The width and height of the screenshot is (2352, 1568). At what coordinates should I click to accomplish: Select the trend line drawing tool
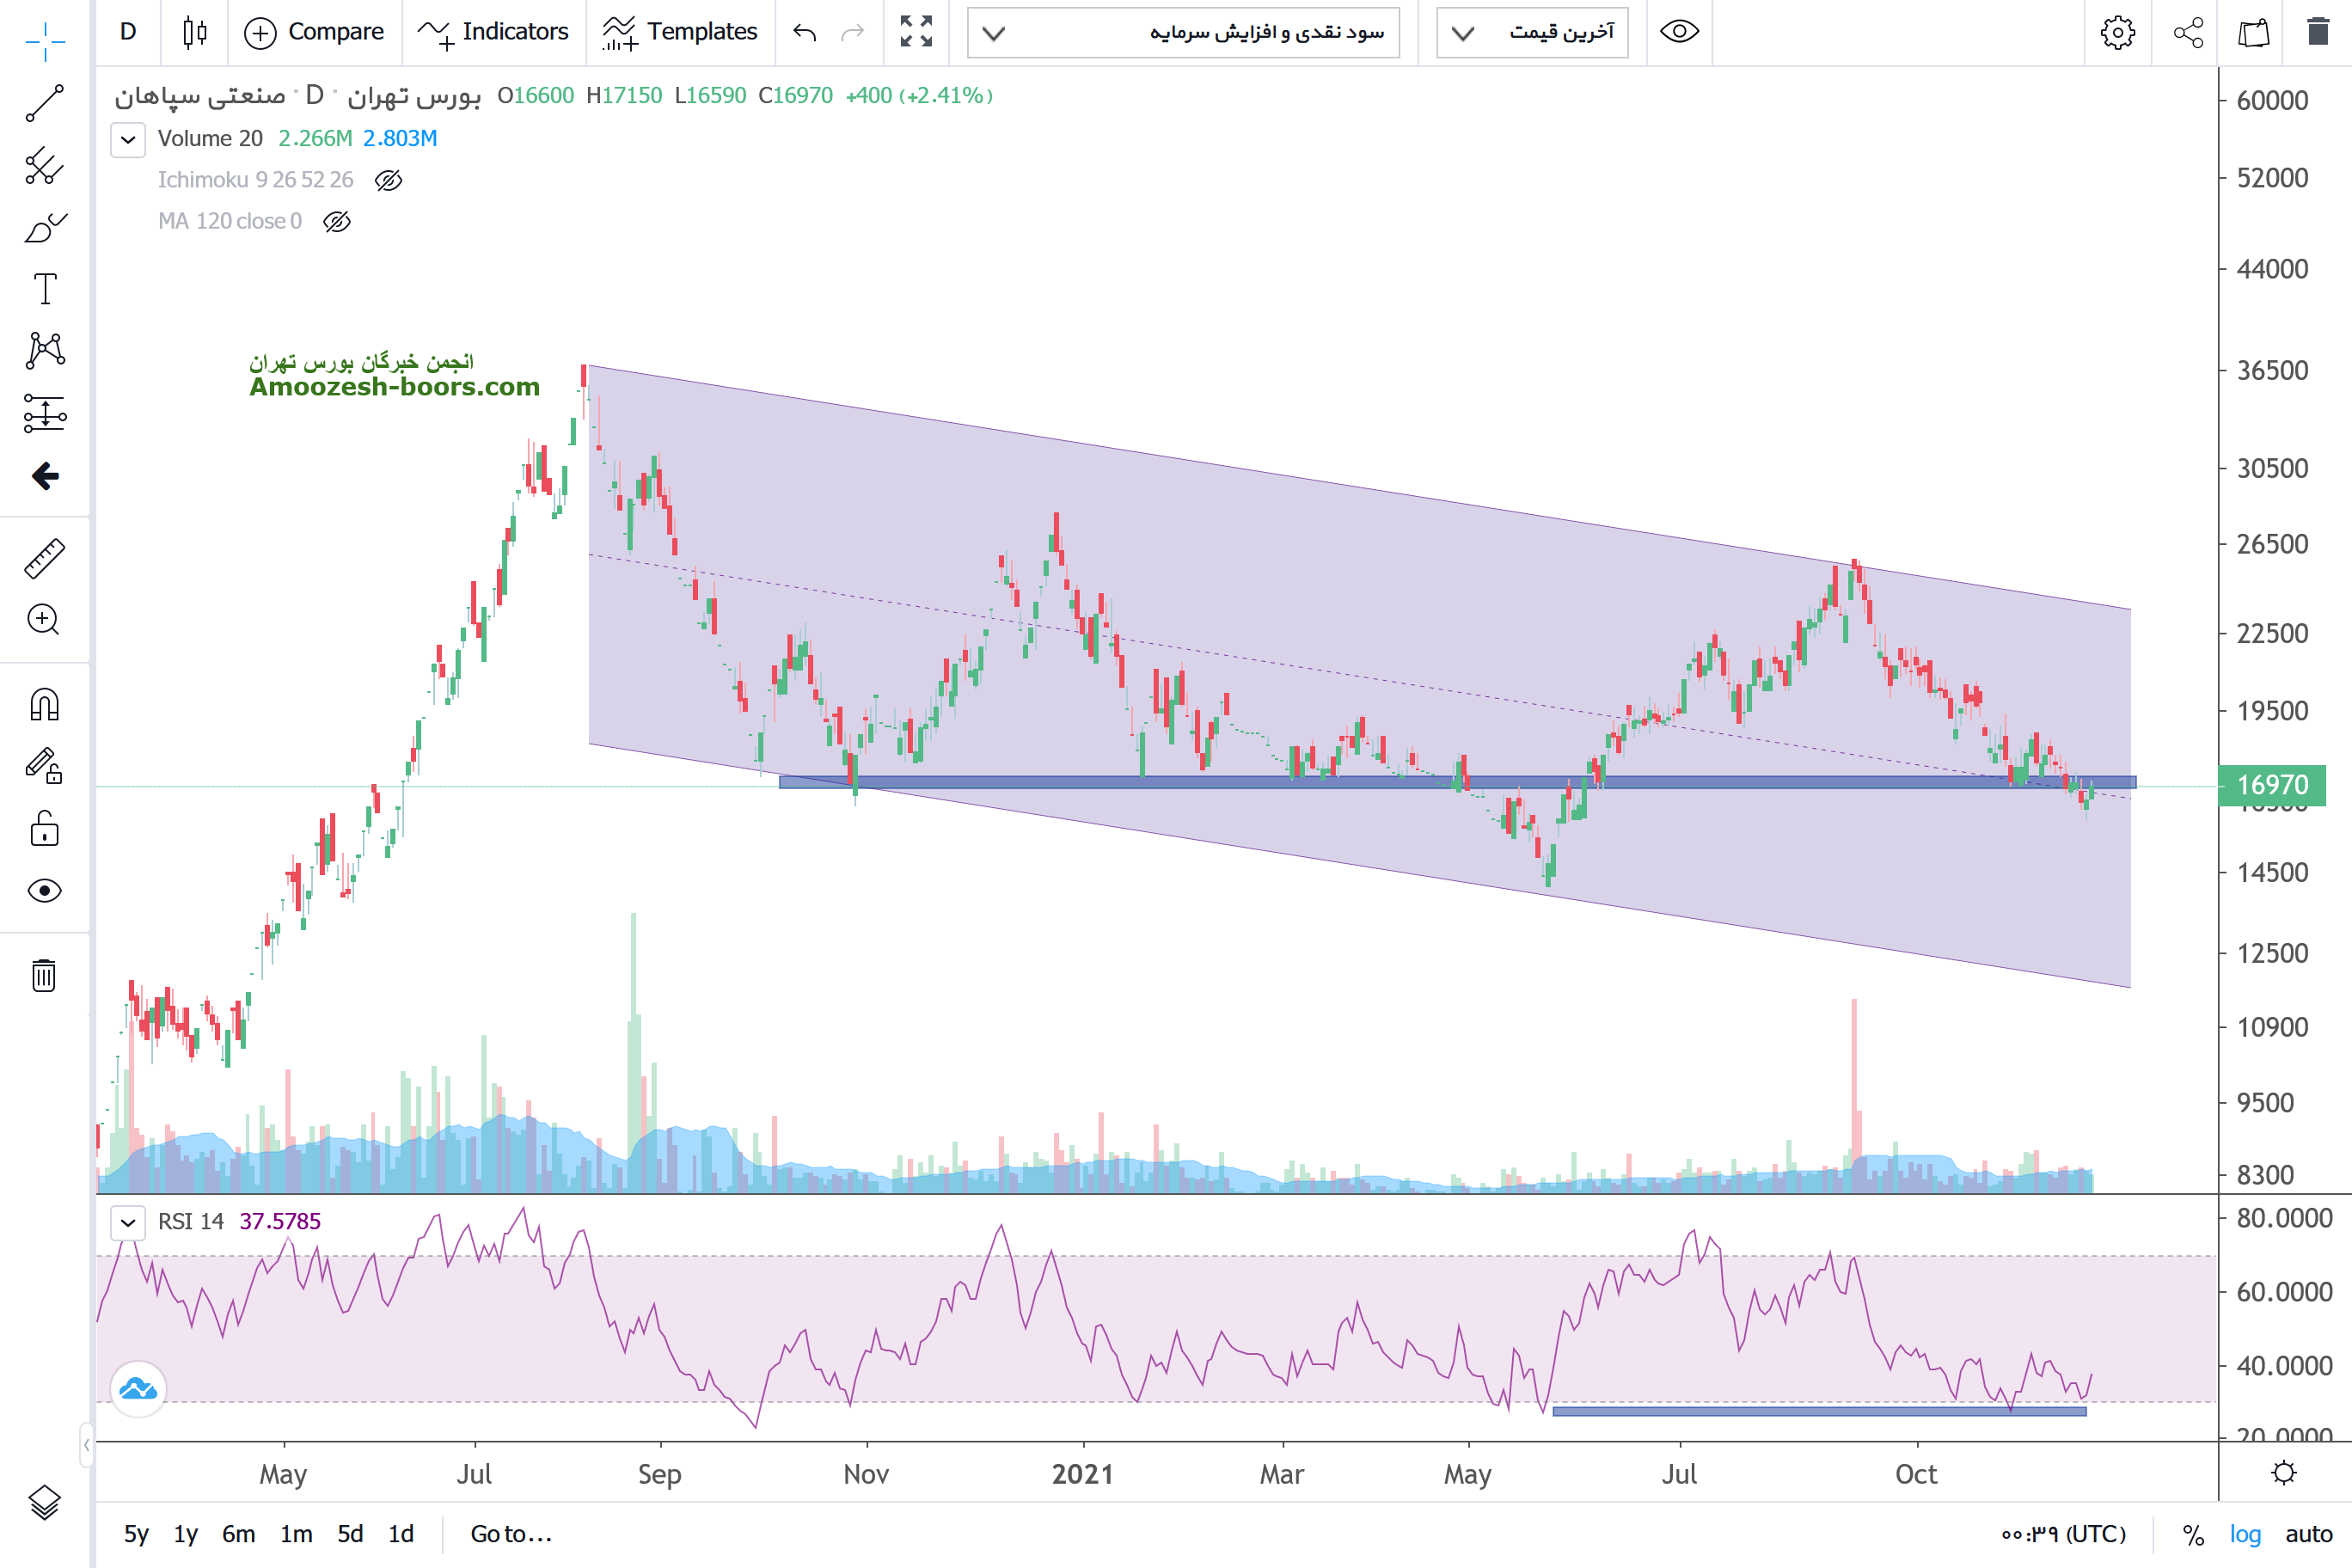(44, 103)
